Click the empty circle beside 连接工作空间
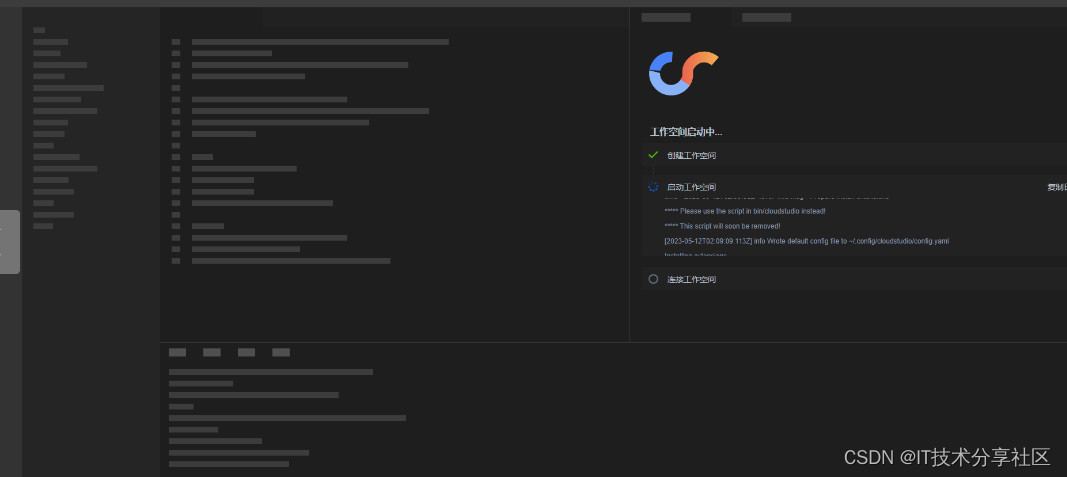Screen dimensions: 1067x477 (653, 279)
